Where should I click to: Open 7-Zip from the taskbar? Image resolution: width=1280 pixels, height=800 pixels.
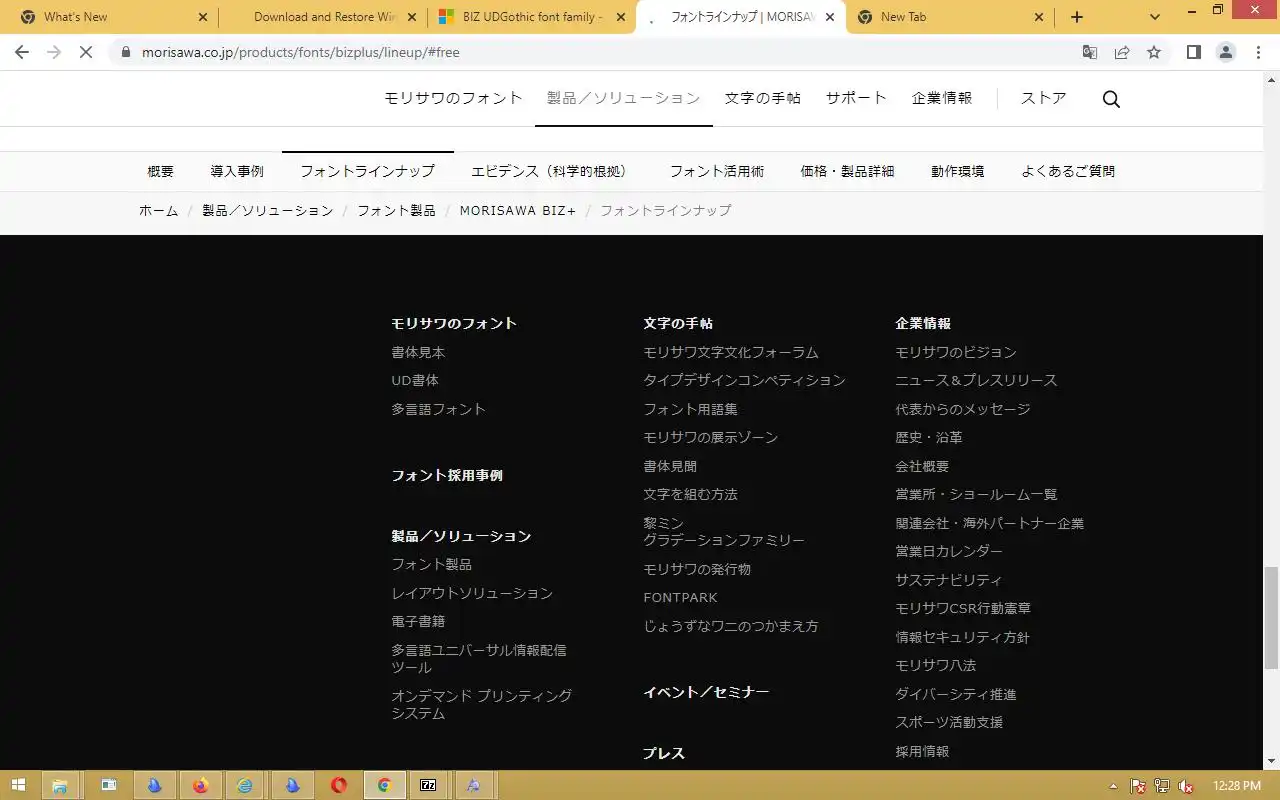[x=428, y=786]
